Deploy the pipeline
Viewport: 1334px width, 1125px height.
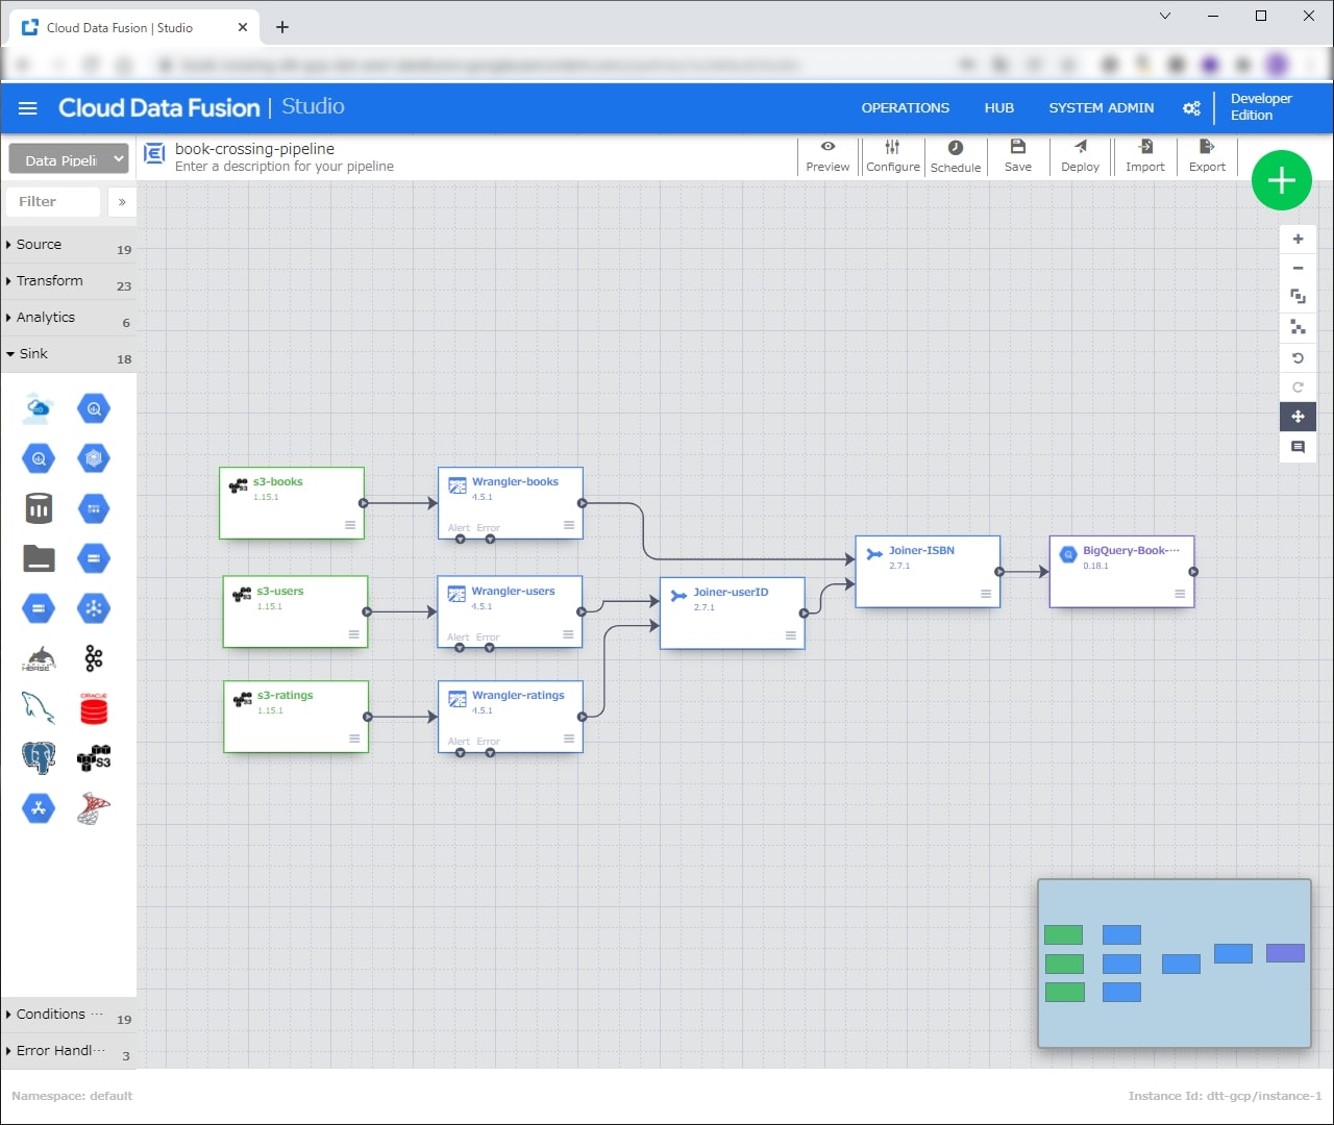[1080, 157]
